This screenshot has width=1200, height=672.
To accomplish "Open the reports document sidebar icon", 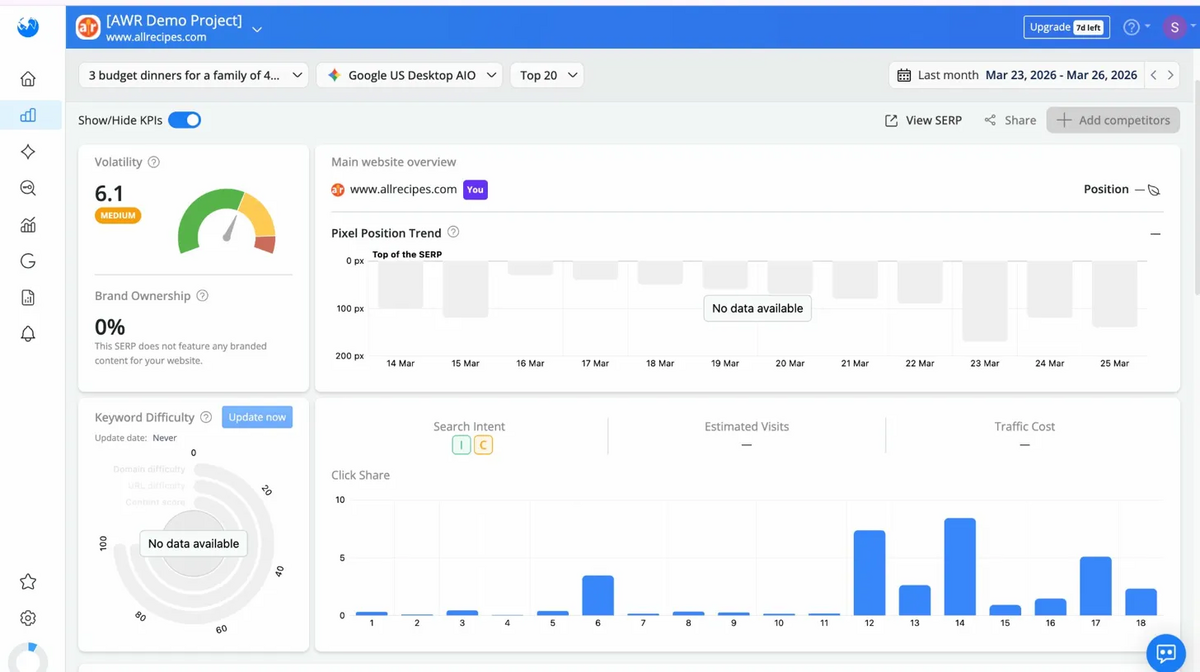I will pos(28,297).
